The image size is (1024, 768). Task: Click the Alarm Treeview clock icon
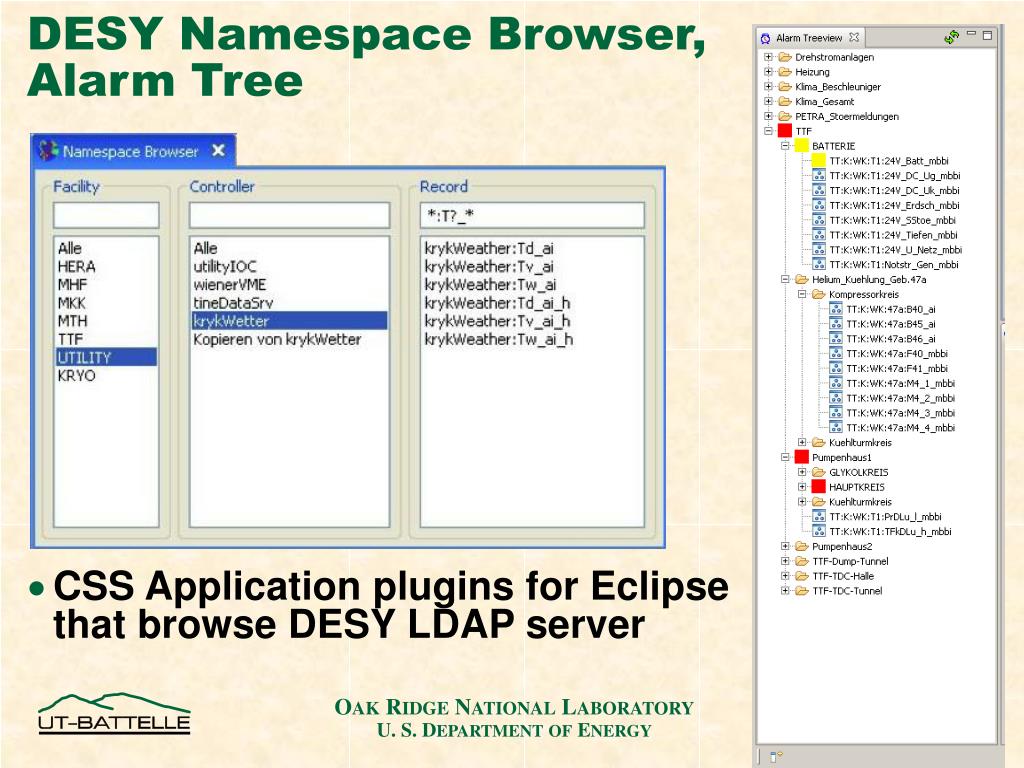click(765, 39)
